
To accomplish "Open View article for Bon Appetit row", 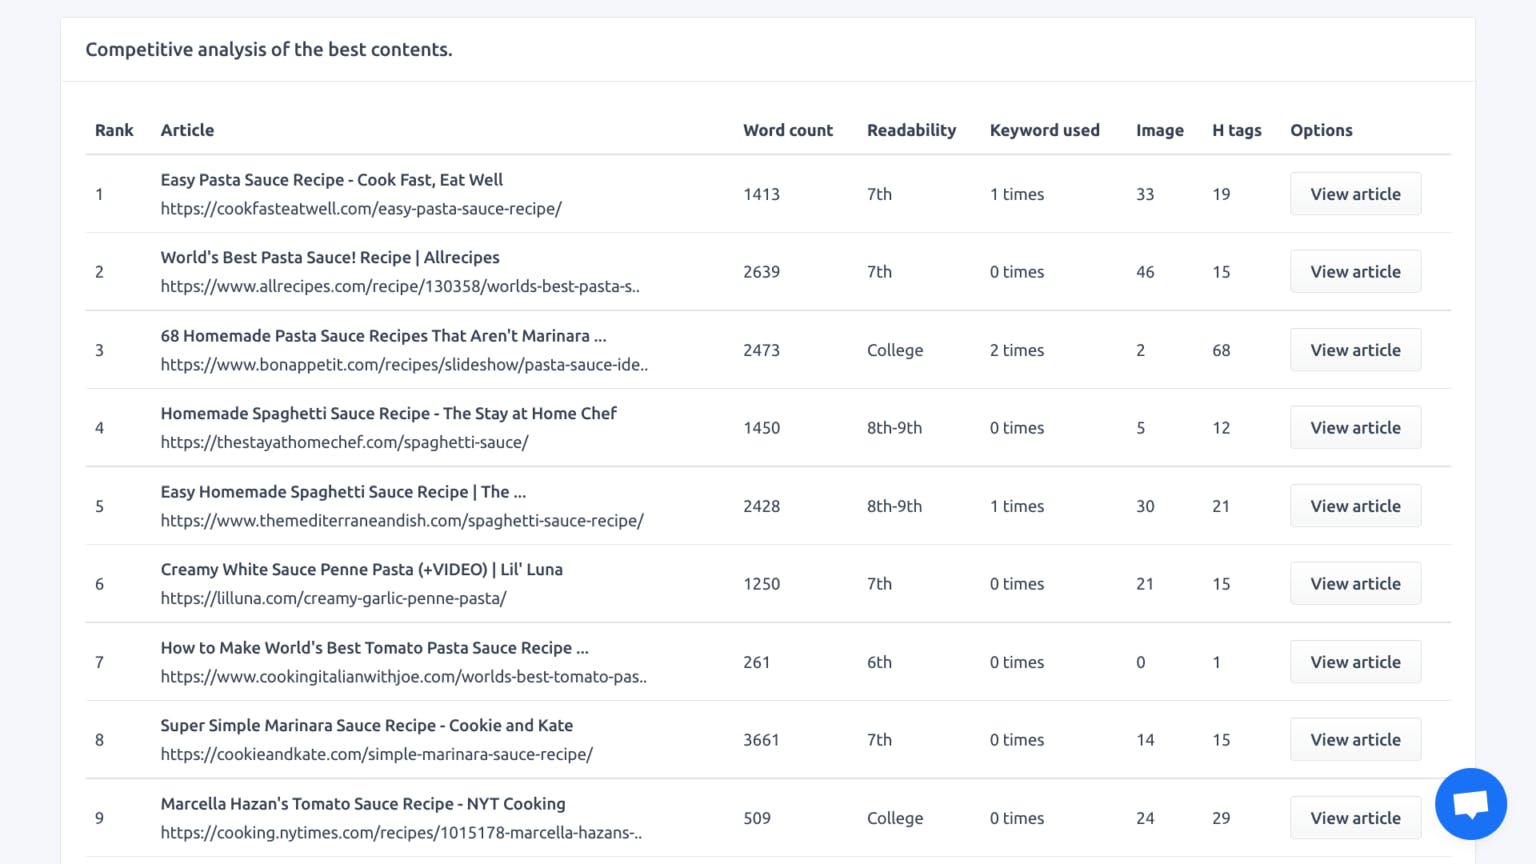I will click(1355, 350).
